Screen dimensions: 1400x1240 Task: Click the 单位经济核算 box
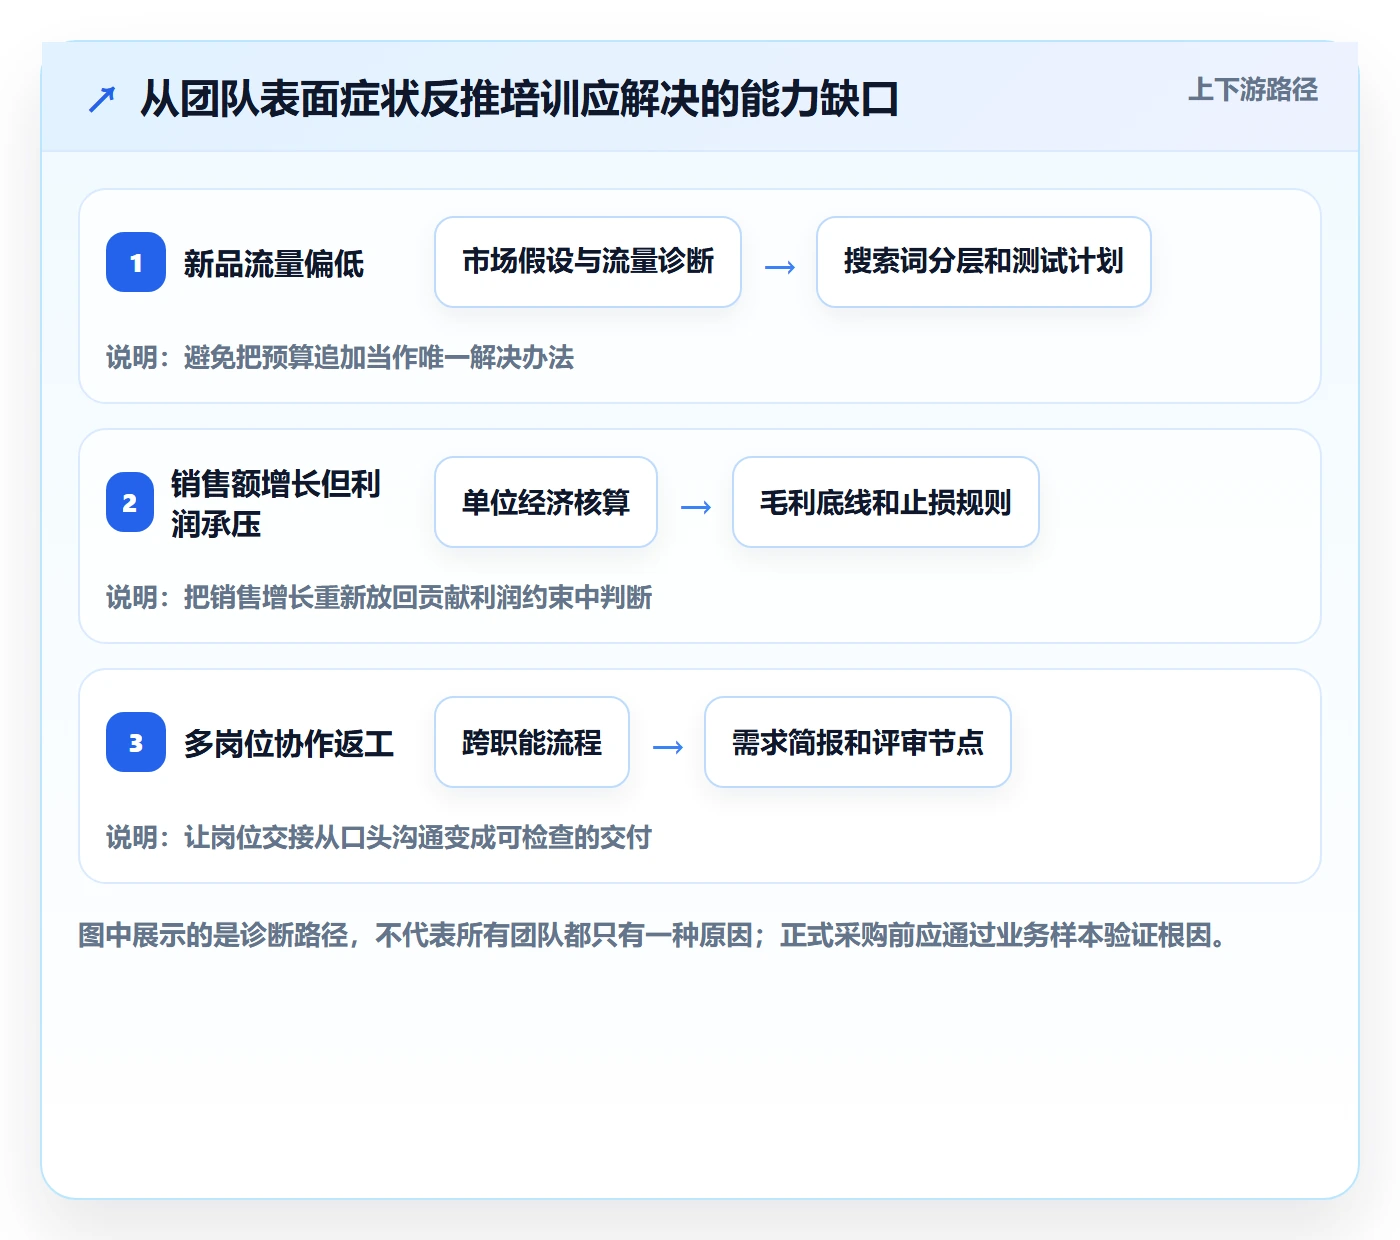pyautogui.click(x=546, y=502)
